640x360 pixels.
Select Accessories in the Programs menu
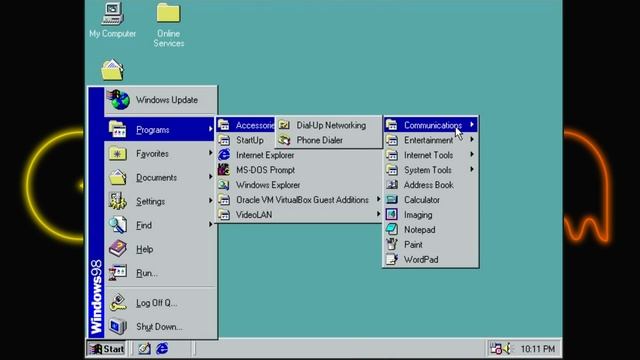[246, 125]
